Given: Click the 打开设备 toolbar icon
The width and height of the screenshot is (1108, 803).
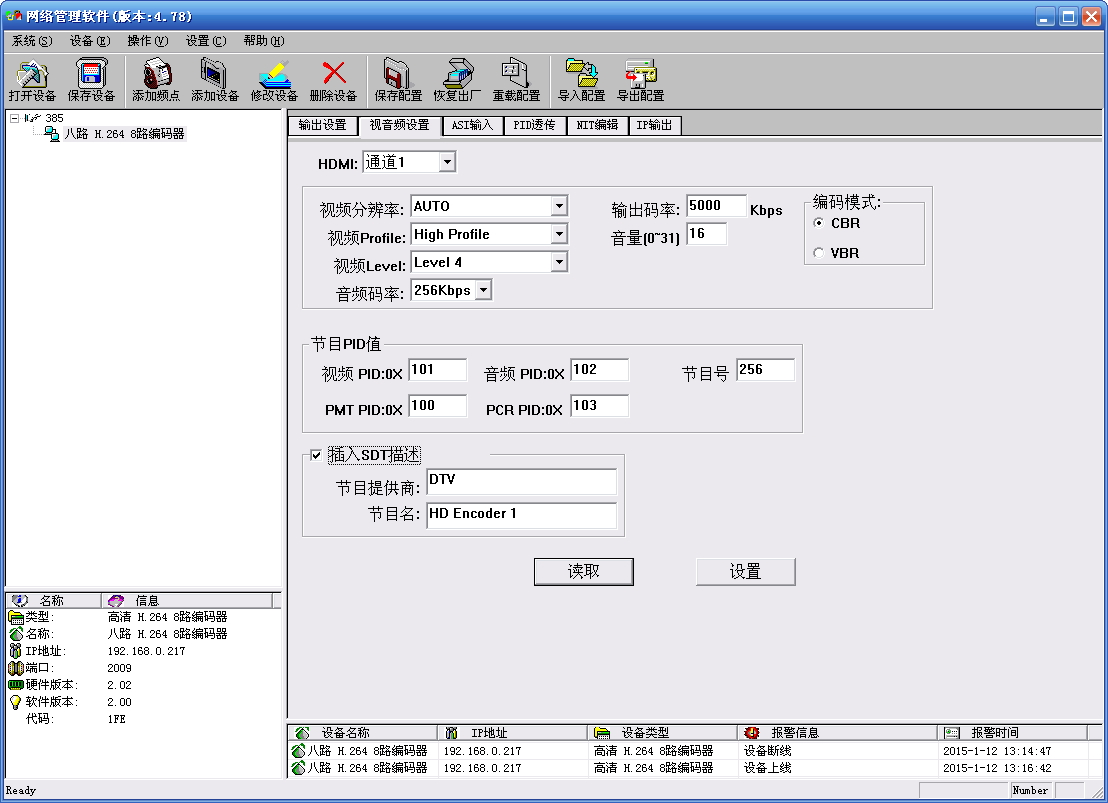Looking at the screenshot, I should coord(32,76).
